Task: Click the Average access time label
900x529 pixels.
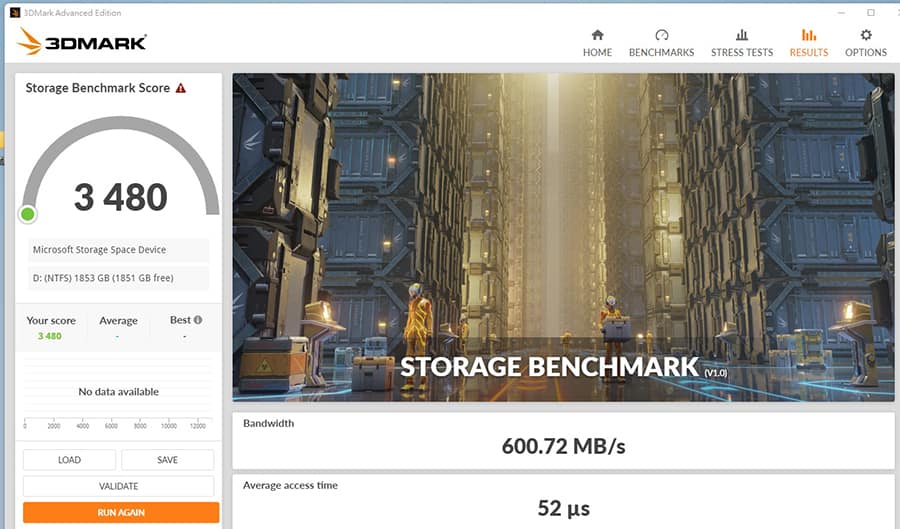Action: (x=290, y=485)
